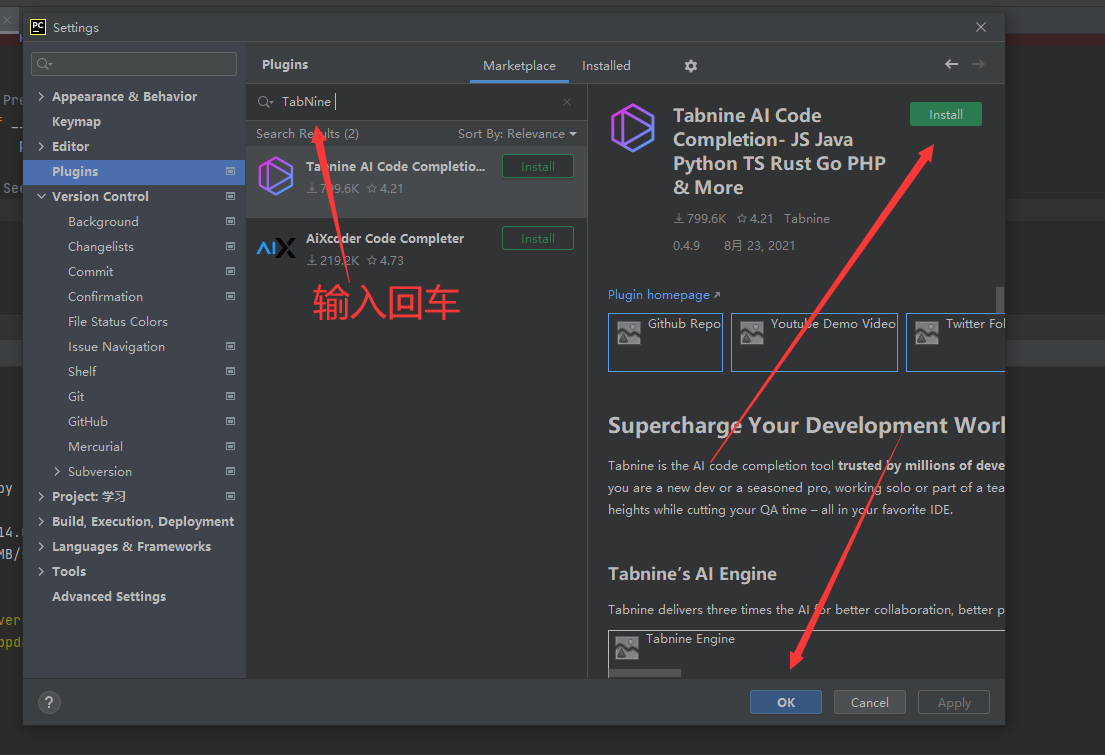Select Plugins in settings tree
The height and width of the screenshot is (755, 1105).
click(x=134, y=171)
